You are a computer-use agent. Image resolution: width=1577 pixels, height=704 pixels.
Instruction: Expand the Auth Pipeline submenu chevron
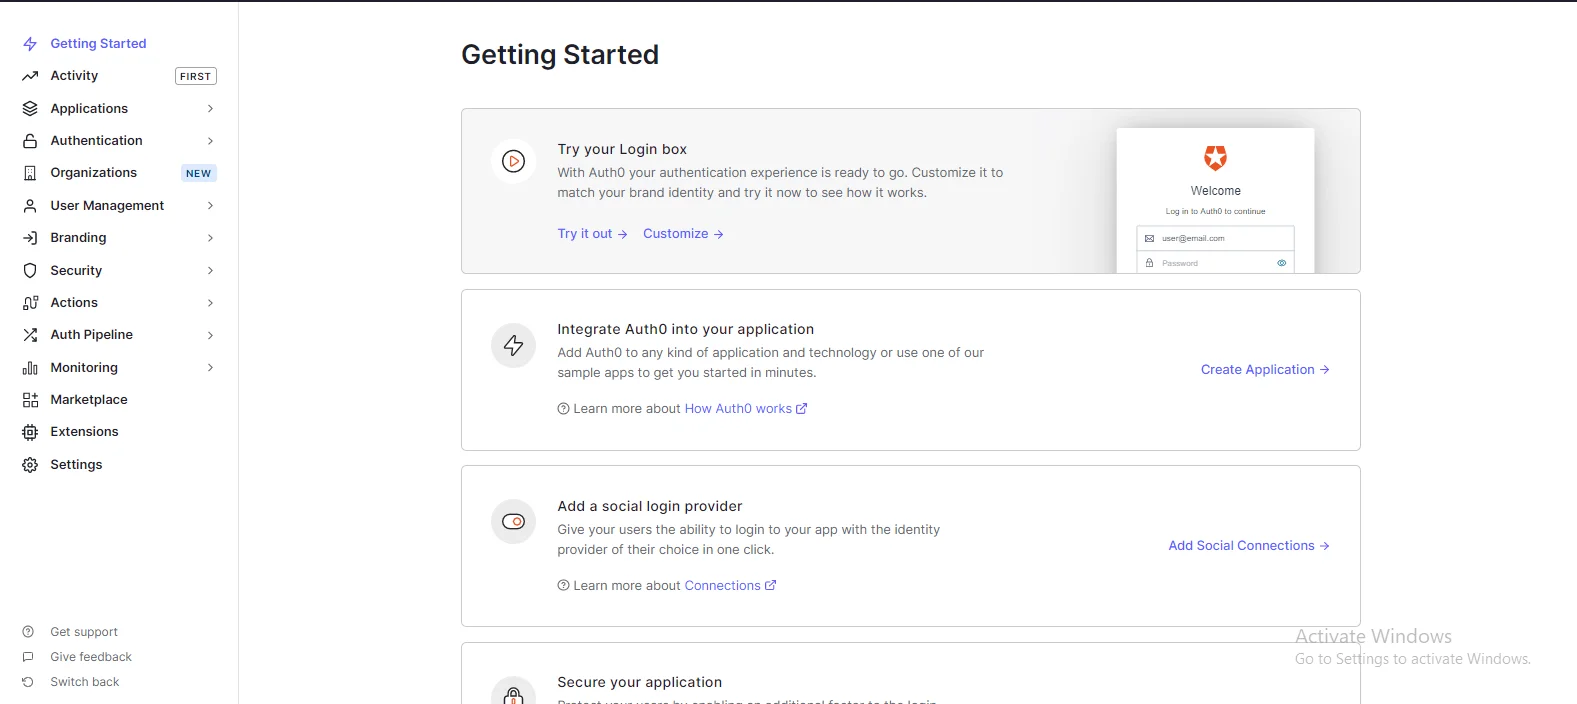[x=210, y=335]
